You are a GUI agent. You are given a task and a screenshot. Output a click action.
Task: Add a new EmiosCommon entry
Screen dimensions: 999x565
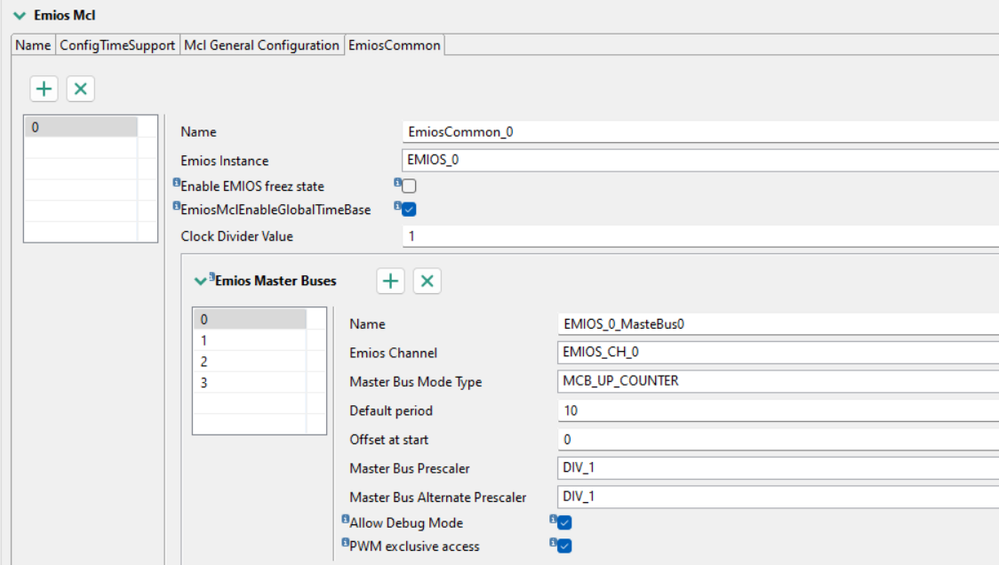tap(44, 89)
